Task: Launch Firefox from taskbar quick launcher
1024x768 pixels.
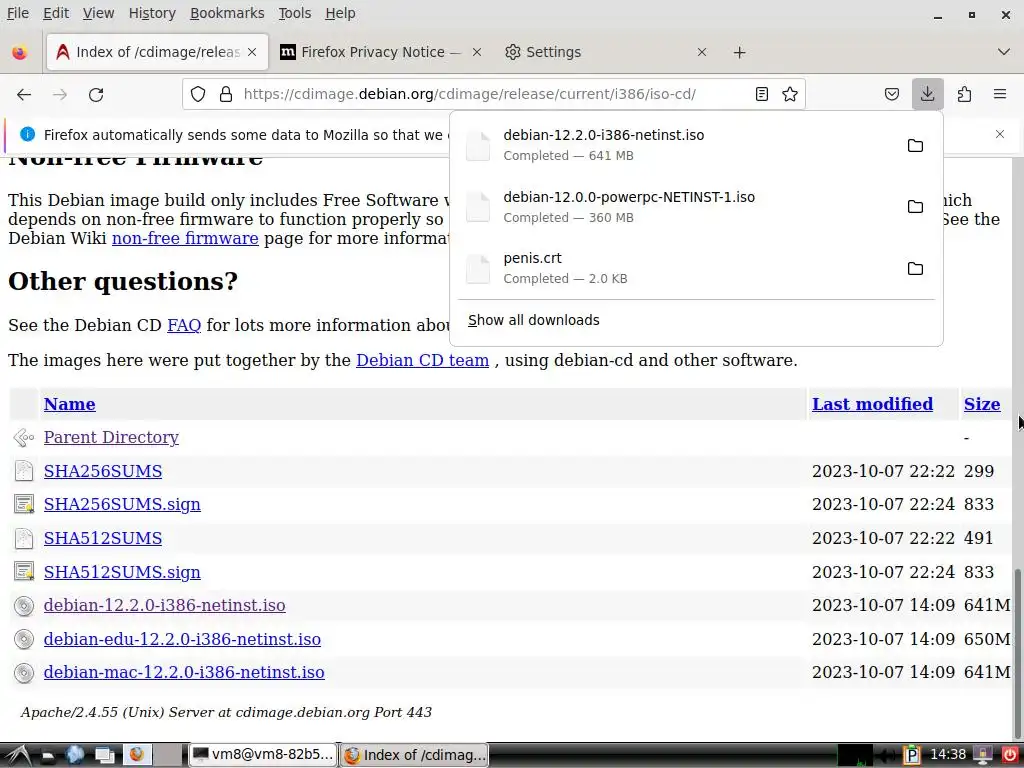Action: coord(136,755)
